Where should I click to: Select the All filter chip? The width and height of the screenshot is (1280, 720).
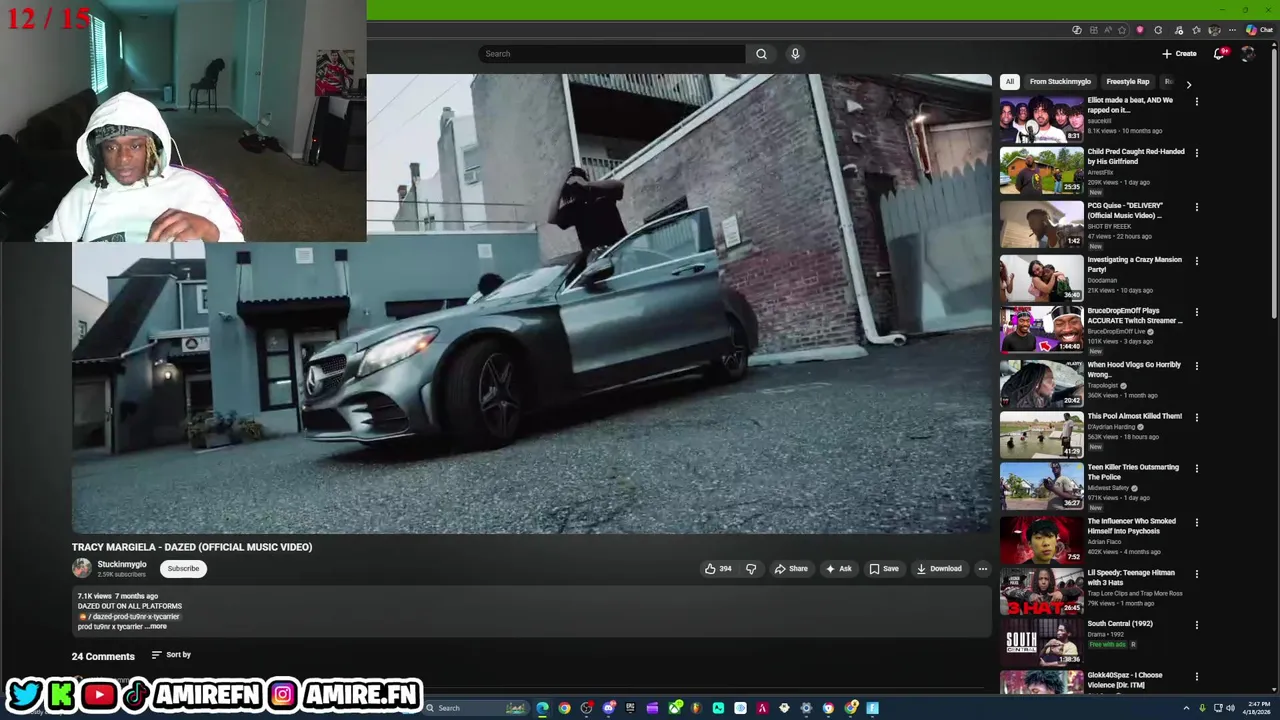click(1010, 82)
